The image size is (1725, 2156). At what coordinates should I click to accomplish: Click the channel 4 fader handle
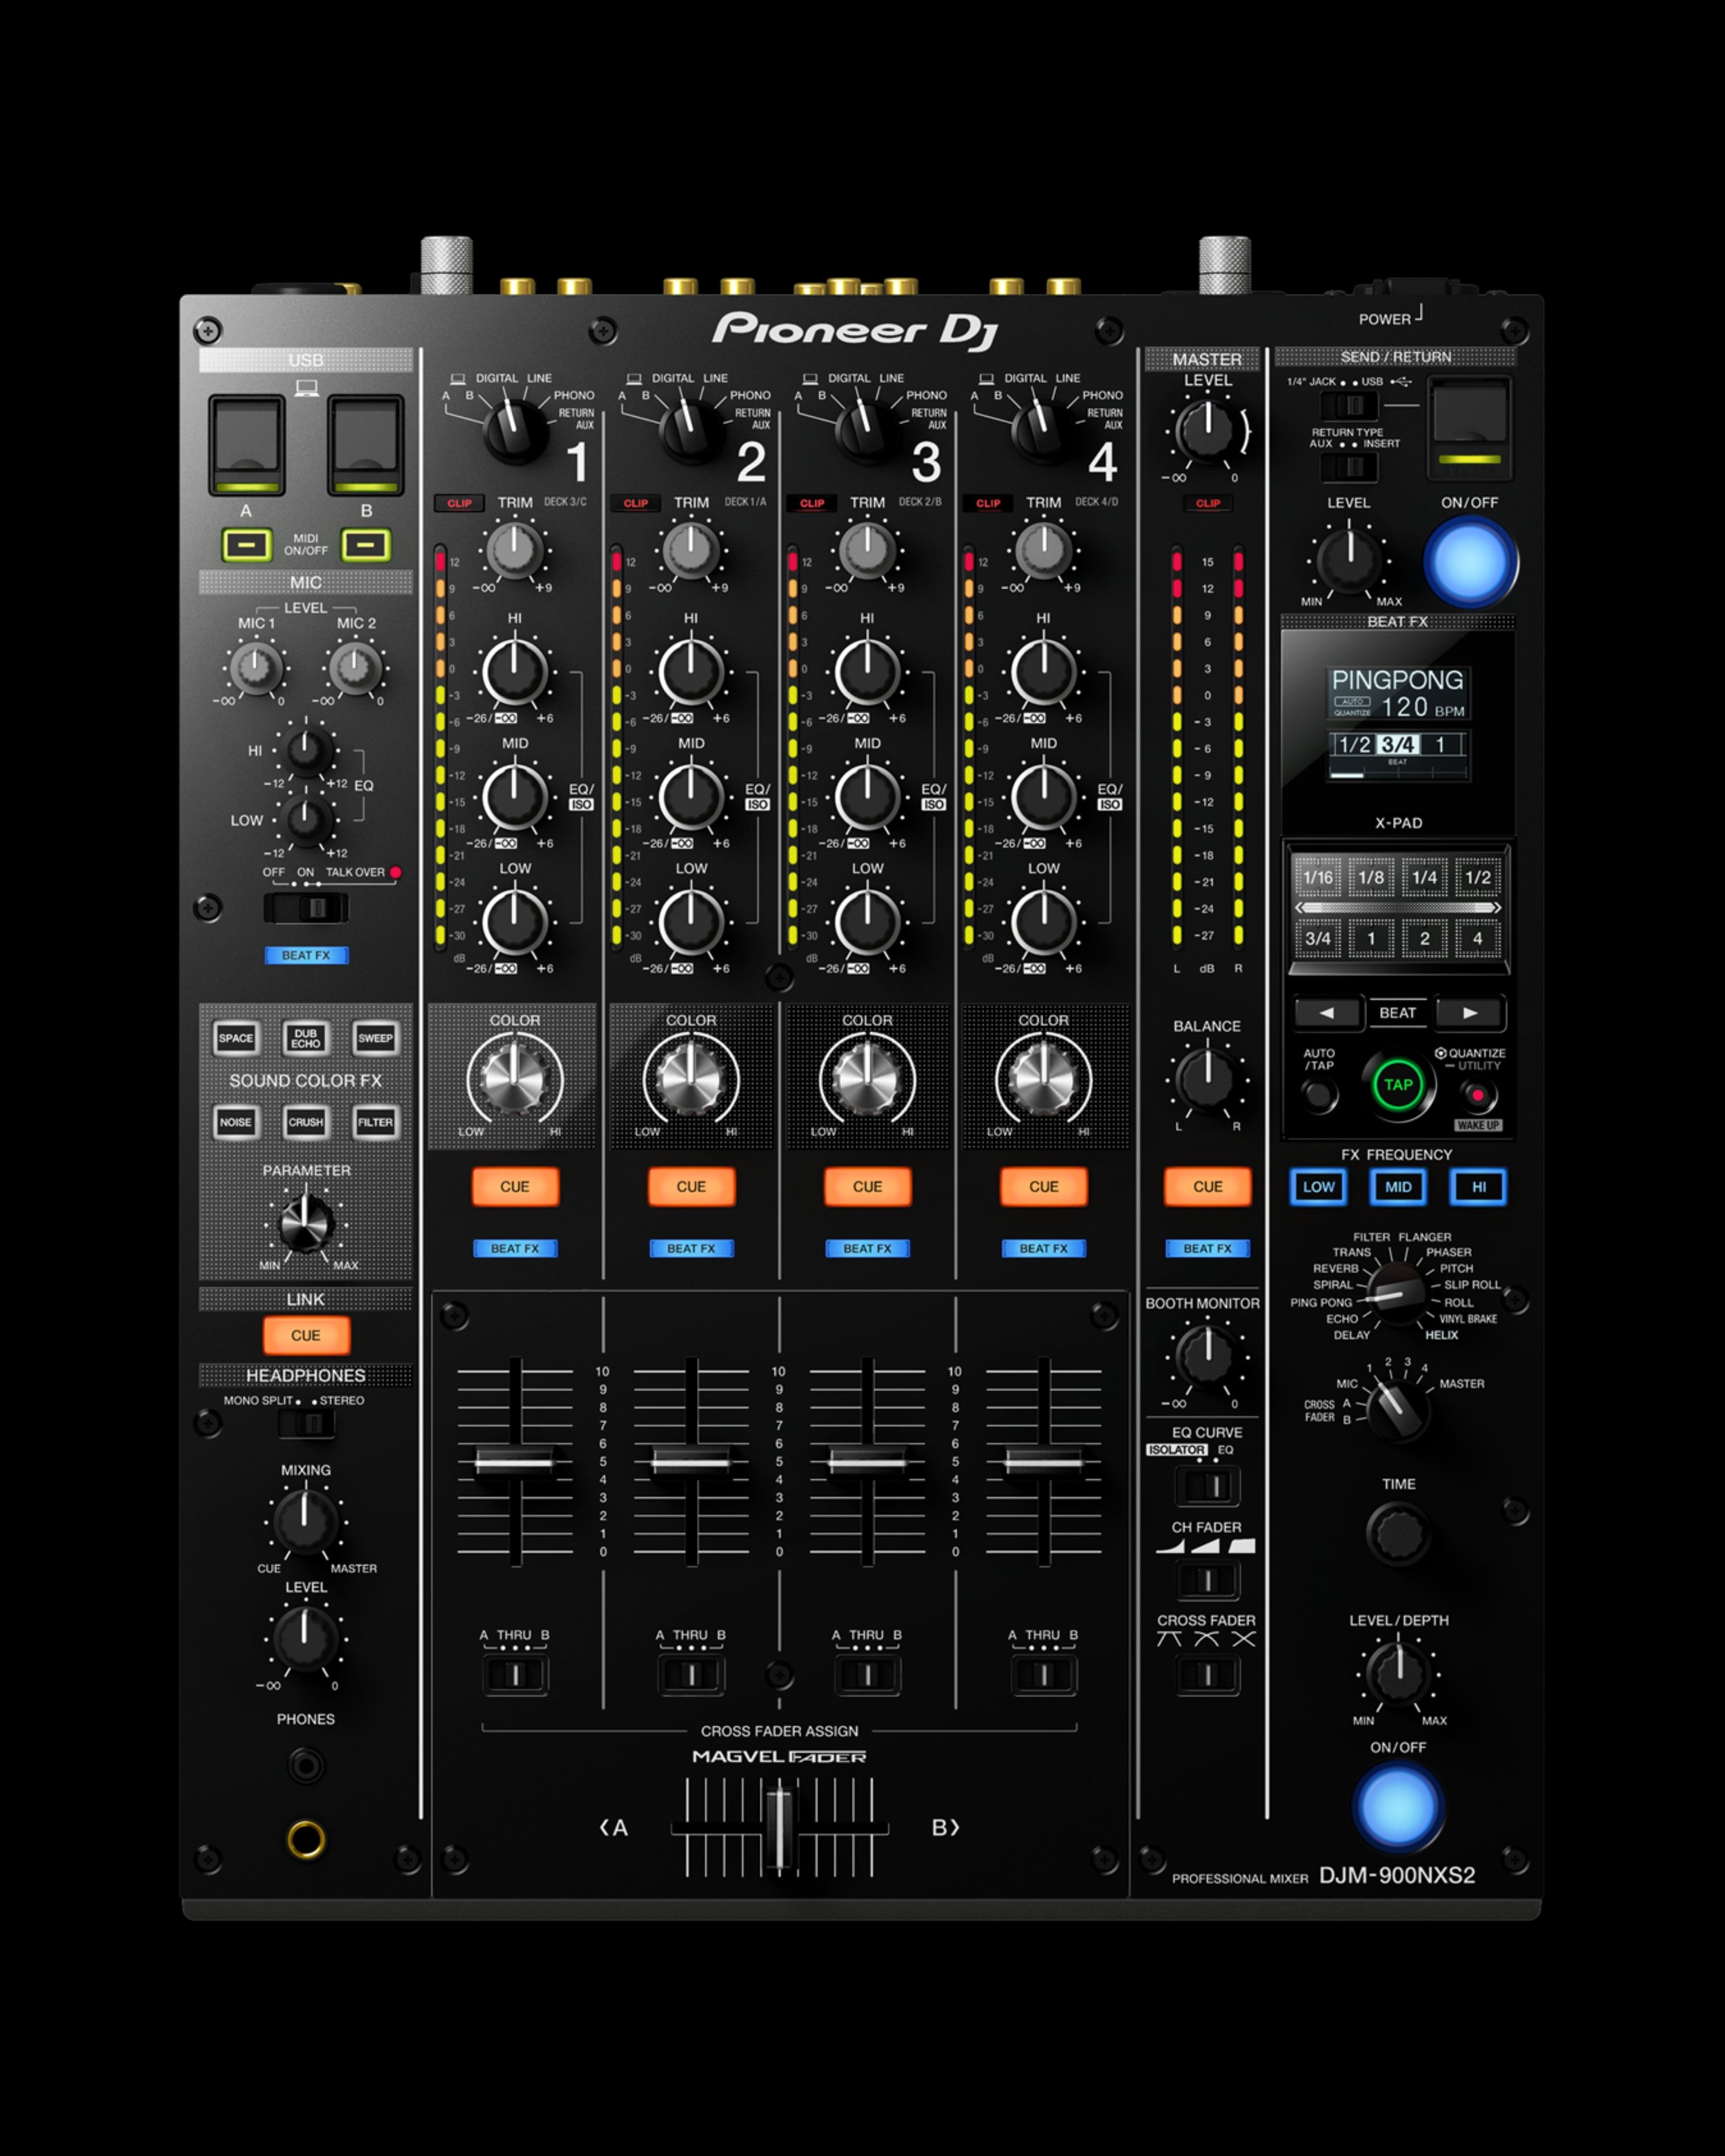(1043, 1462)
